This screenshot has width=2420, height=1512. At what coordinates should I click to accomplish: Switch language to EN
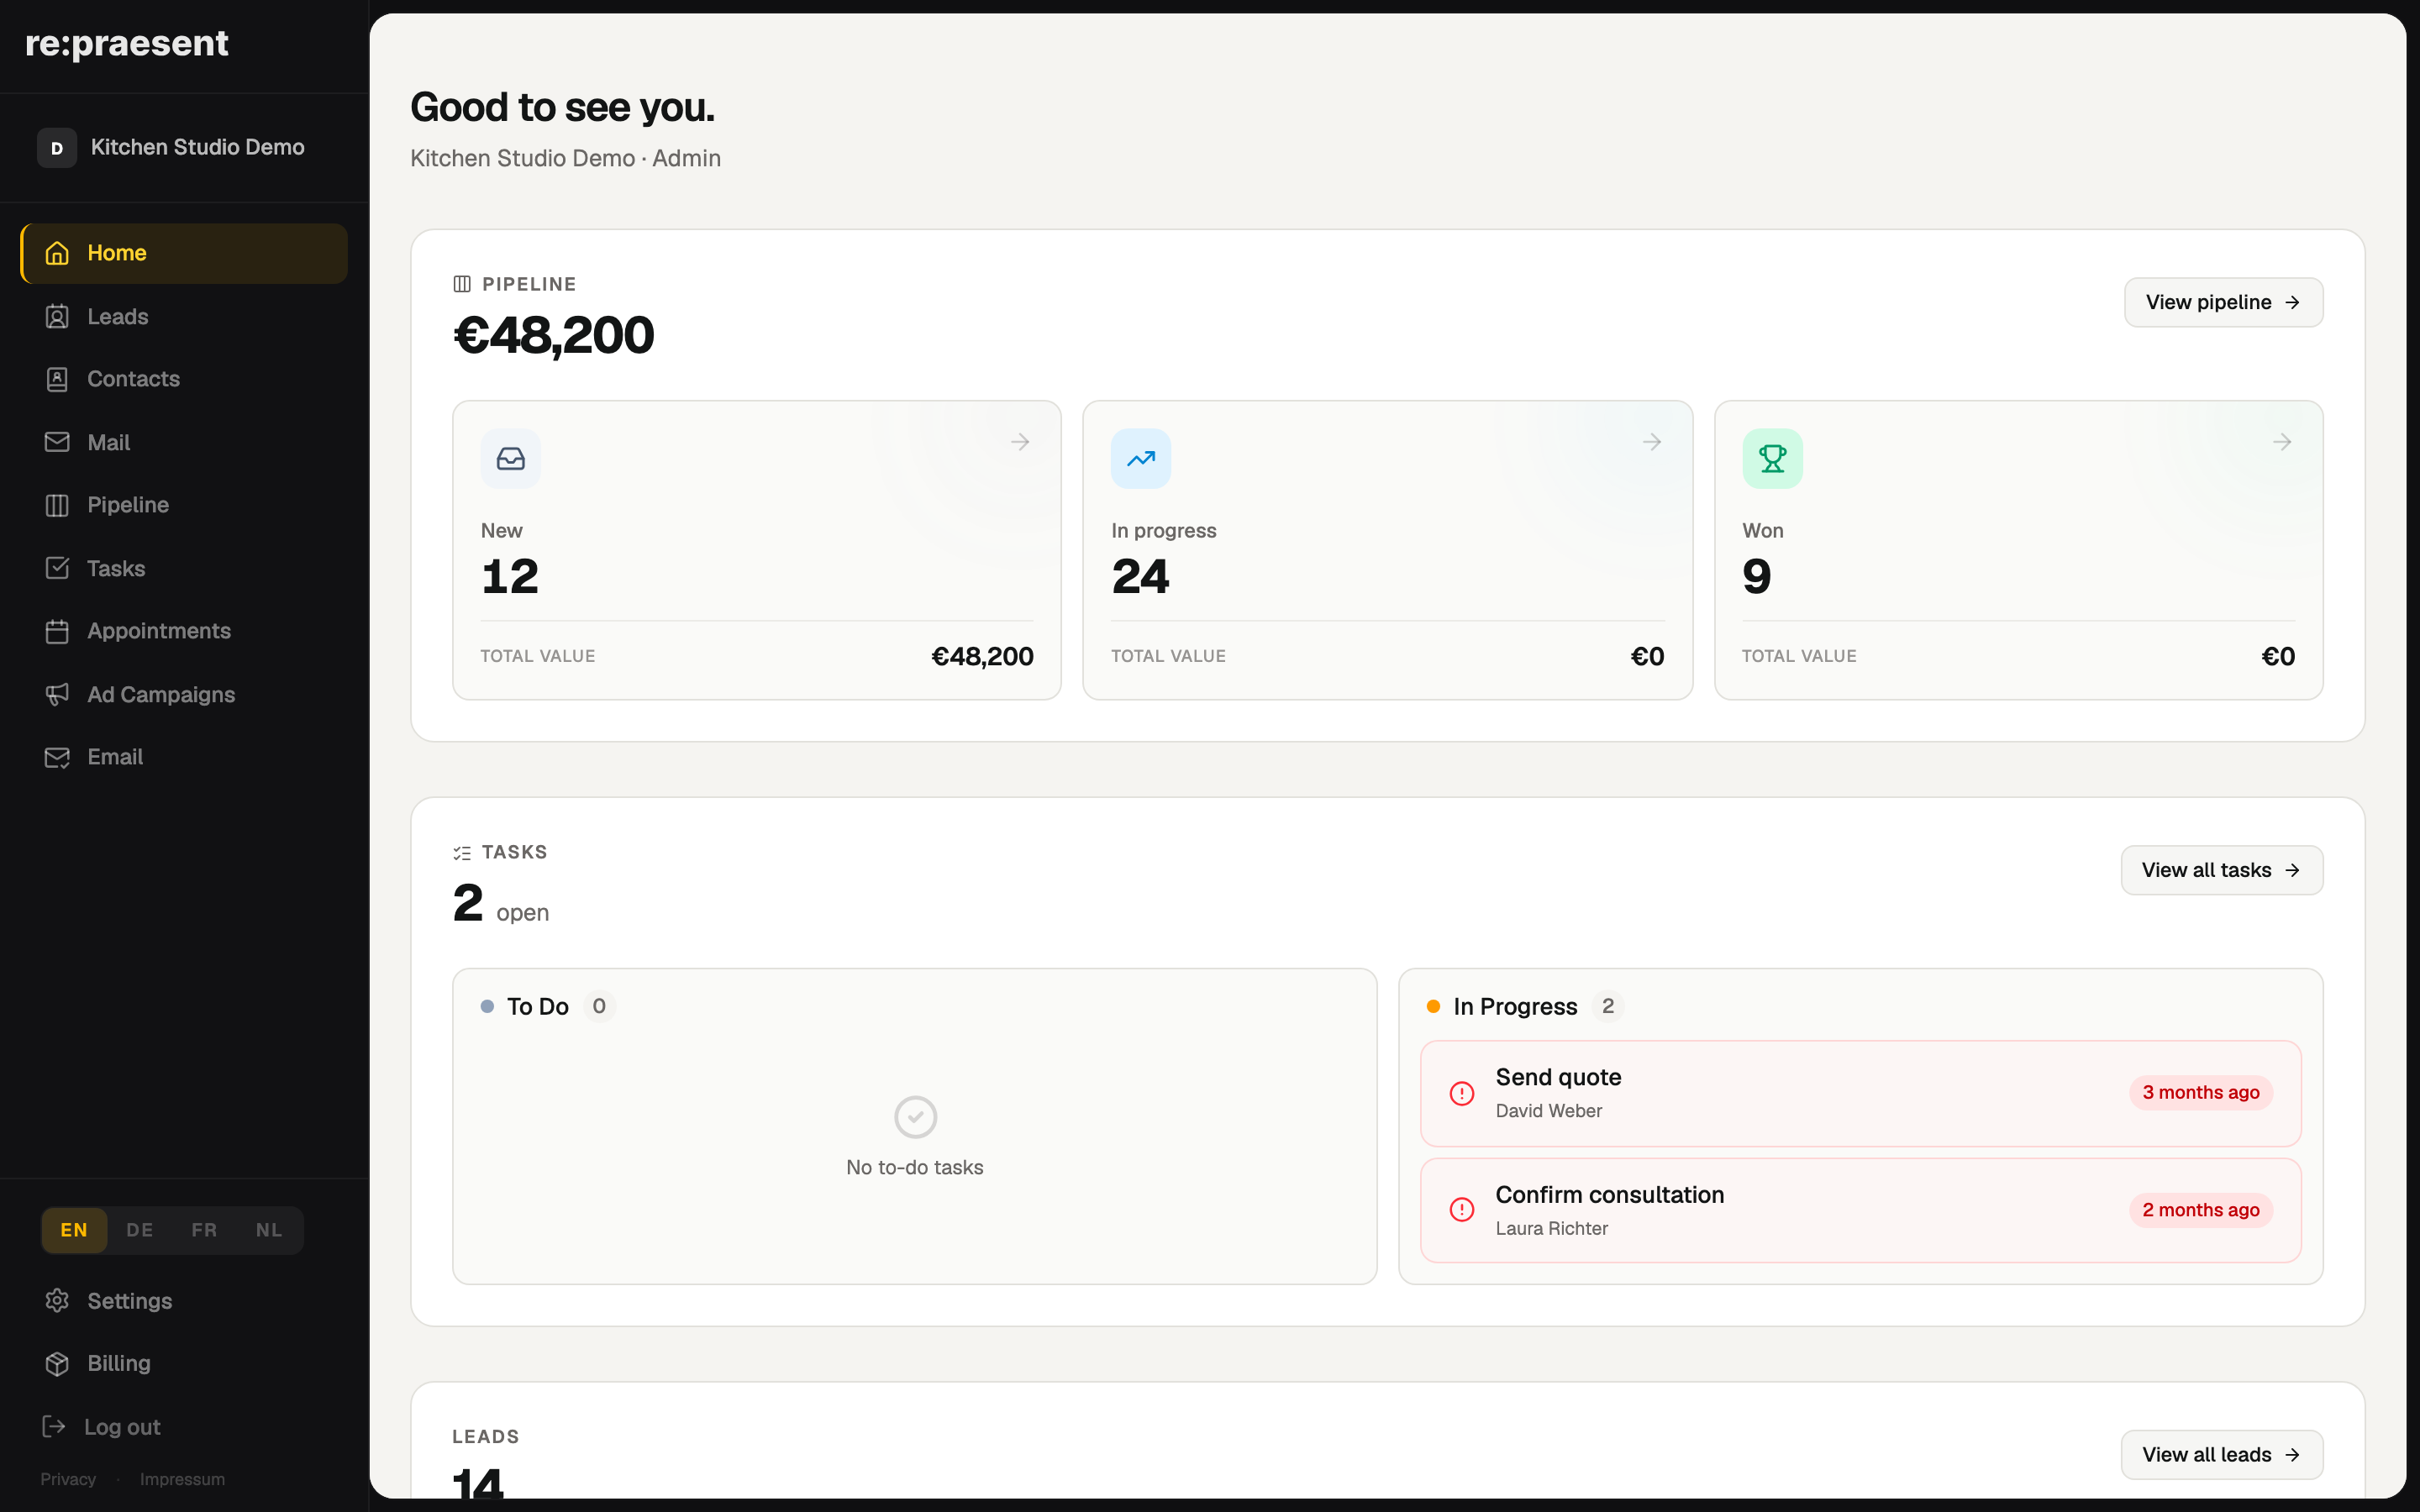coord(74,1230)
